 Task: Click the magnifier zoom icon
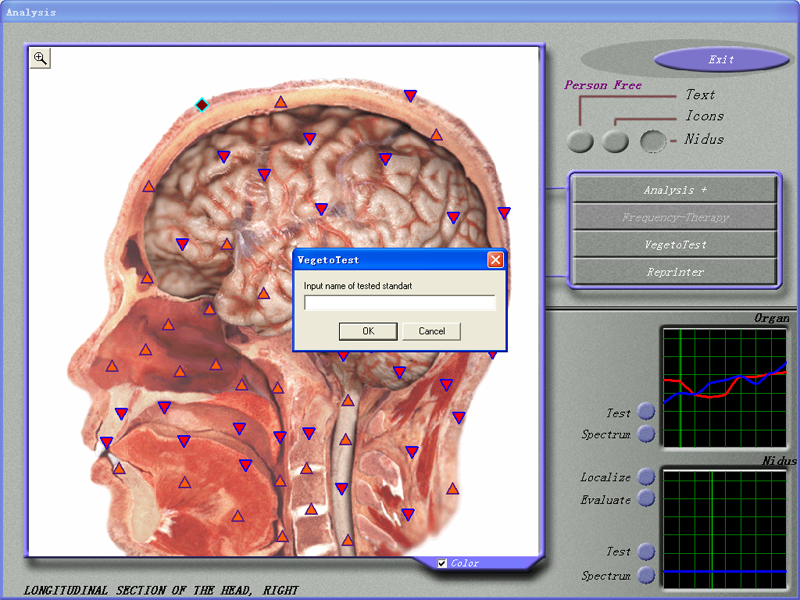(40, 58)
